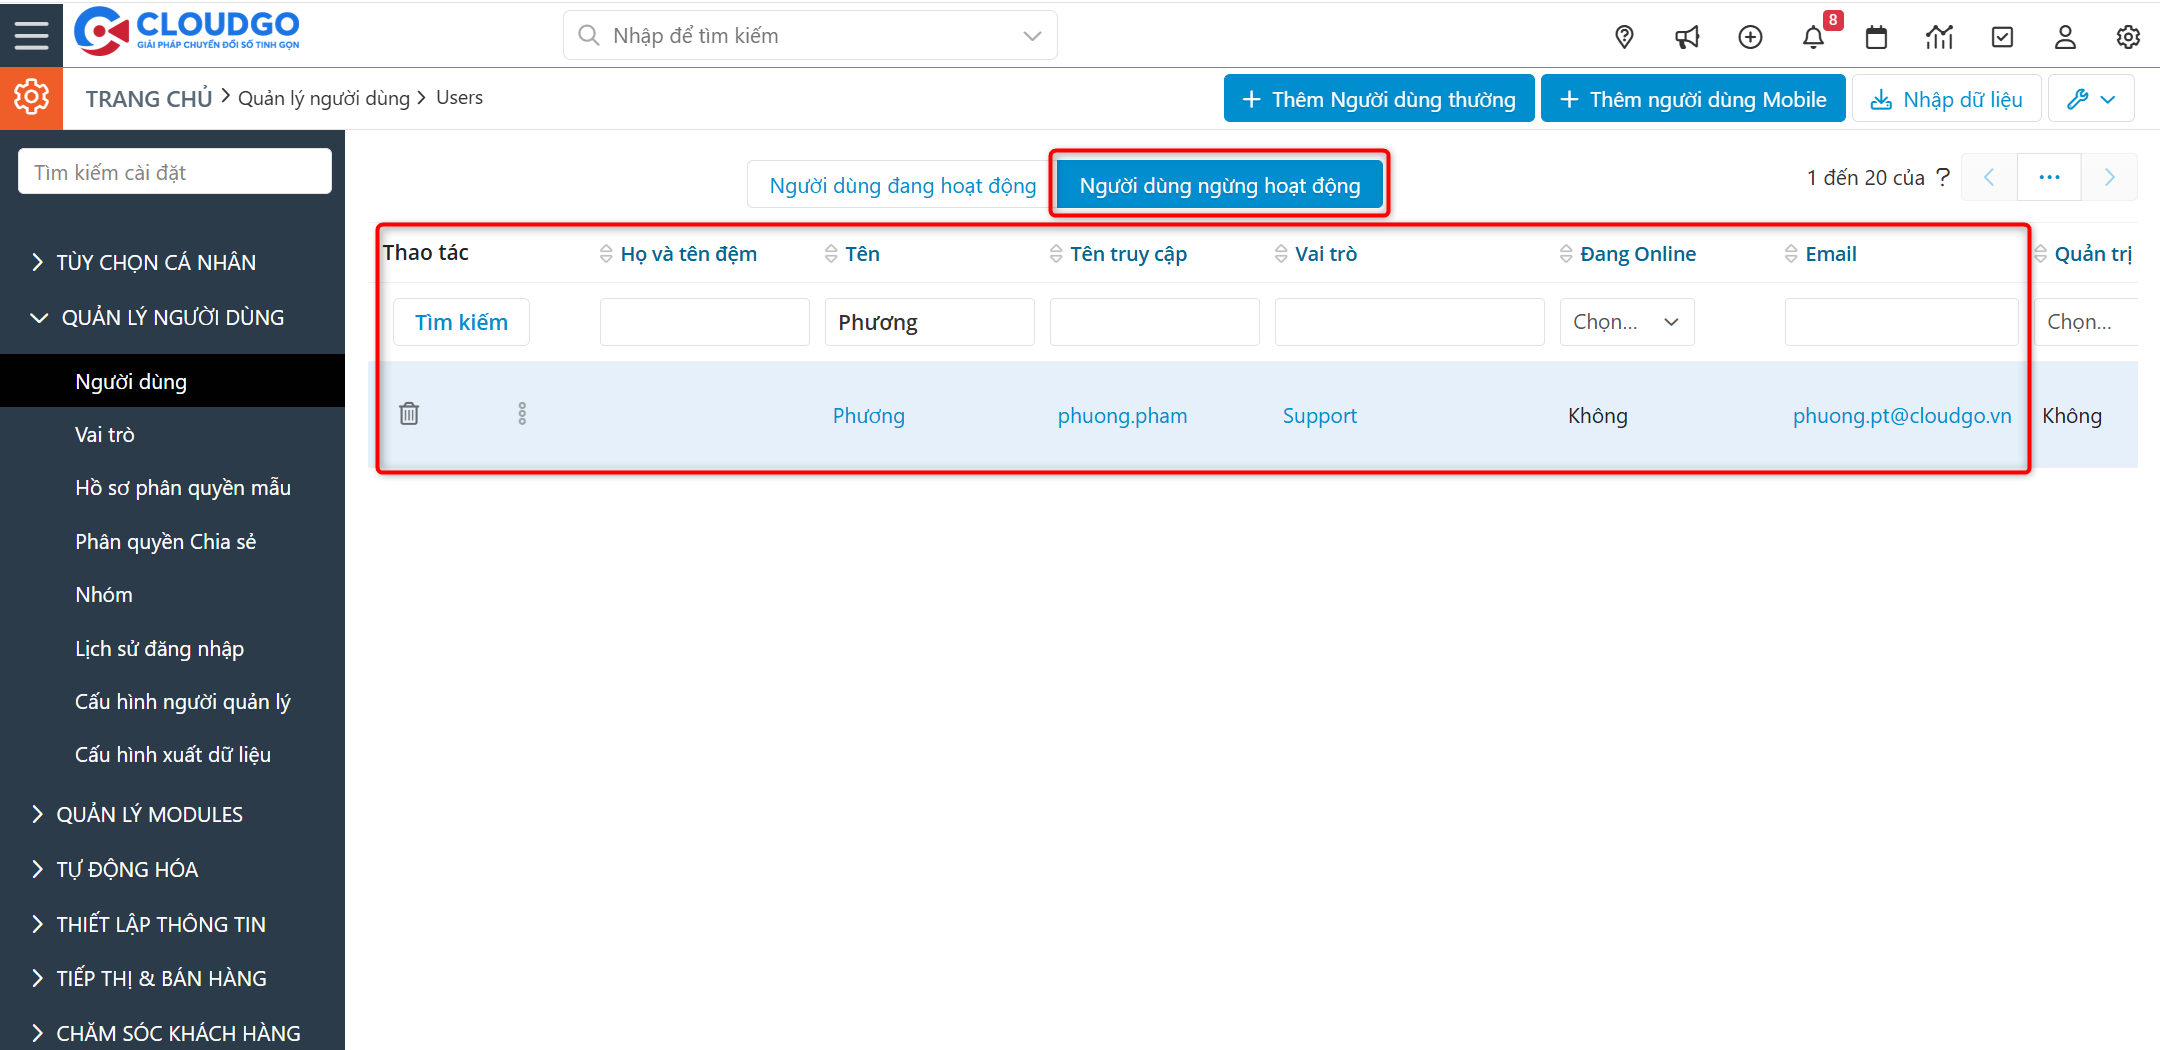
Task: Select Lịch sử đăng nhập in sidebar
Action: [159, 648]
